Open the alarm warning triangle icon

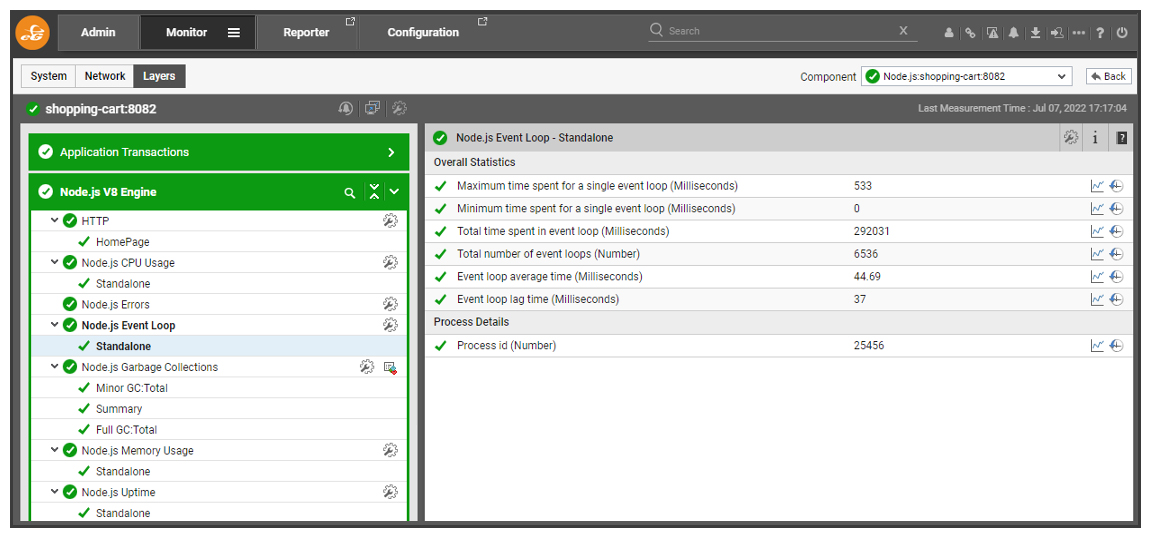coord(992,33)
